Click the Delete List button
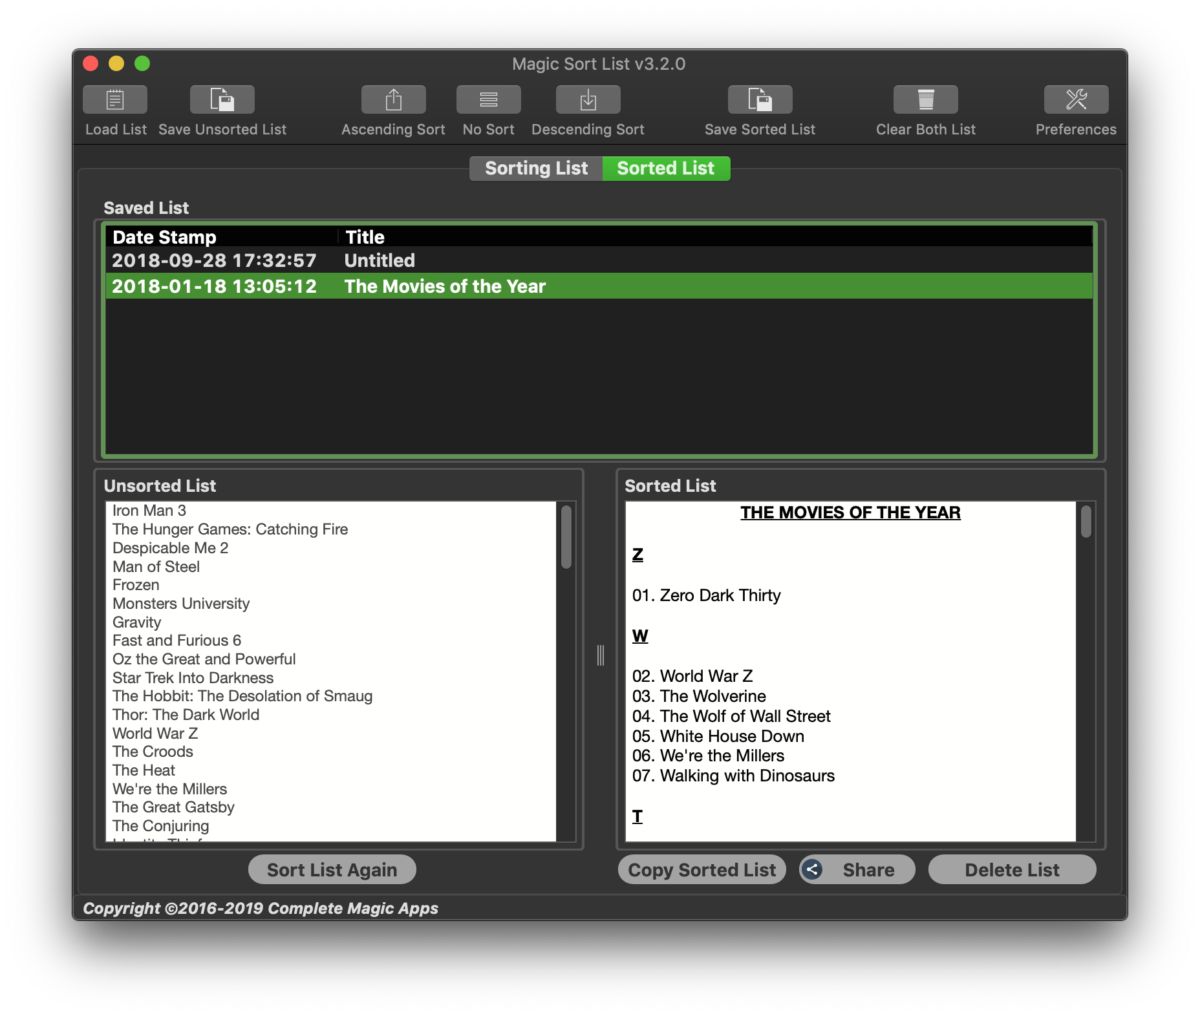Viewport: 1200px width, 1016px height. pyautogui.click(x=1012, y=869)
